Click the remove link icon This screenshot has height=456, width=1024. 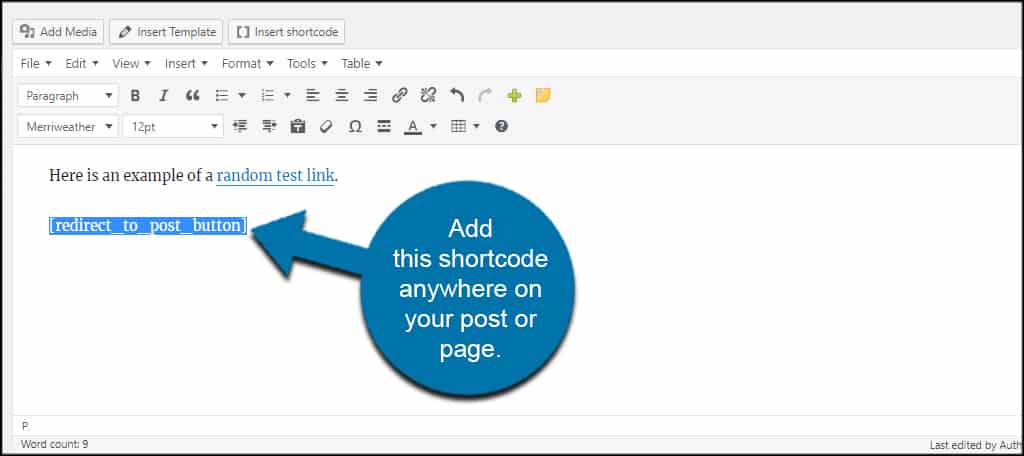pyautogui.click(x=428, y=95)
